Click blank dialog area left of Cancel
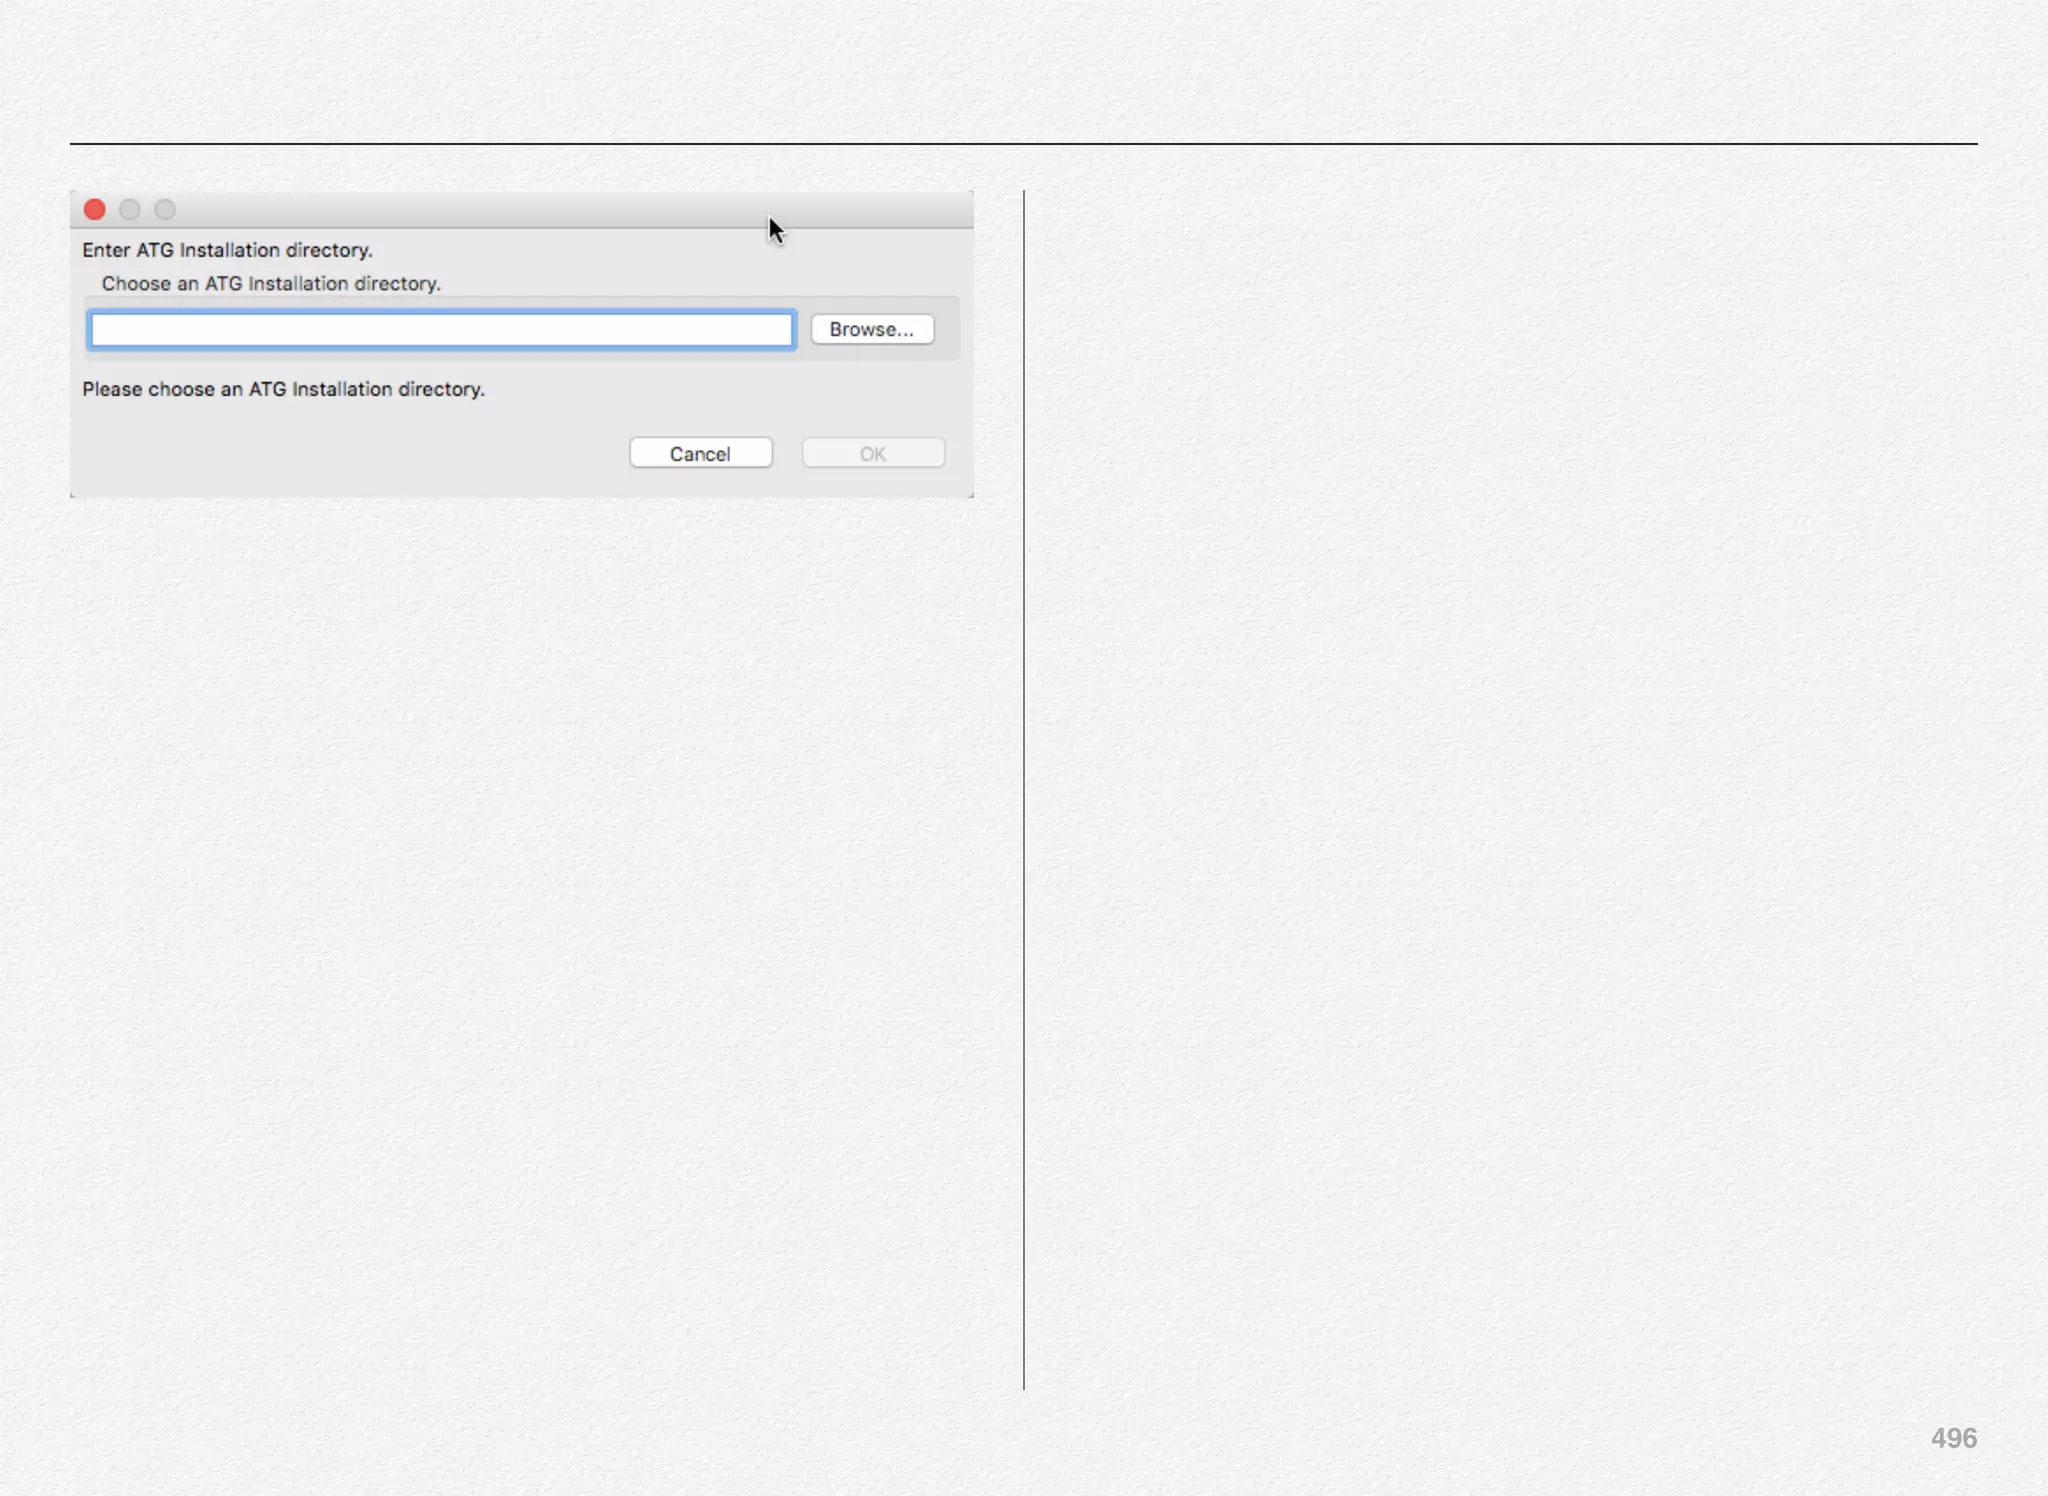The height and width of the screenshot is (1496, 2048). tap(350, 453)
